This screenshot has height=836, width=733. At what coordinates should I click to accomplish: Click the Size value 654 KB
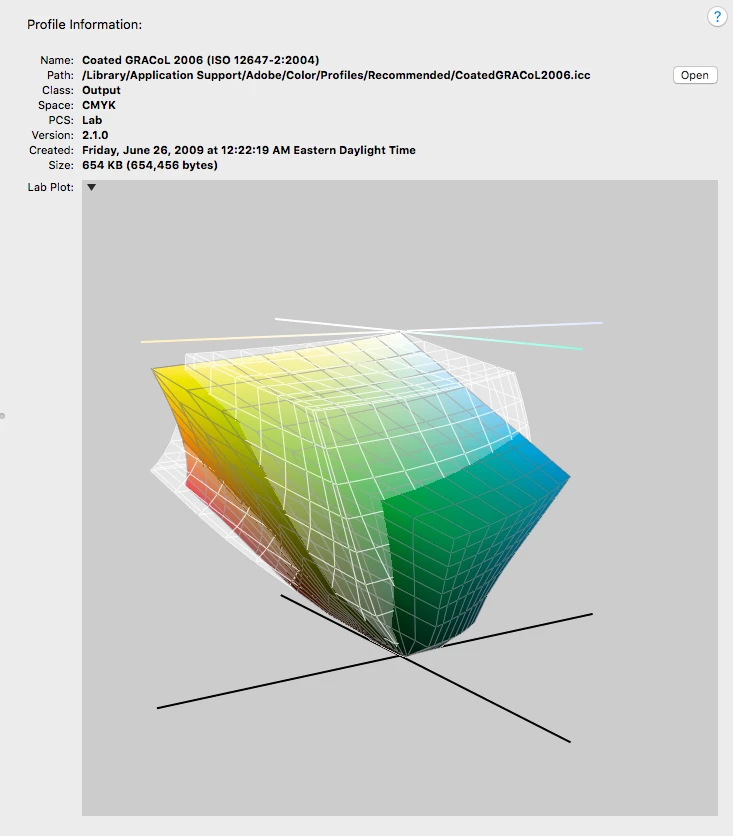[150, 165]
